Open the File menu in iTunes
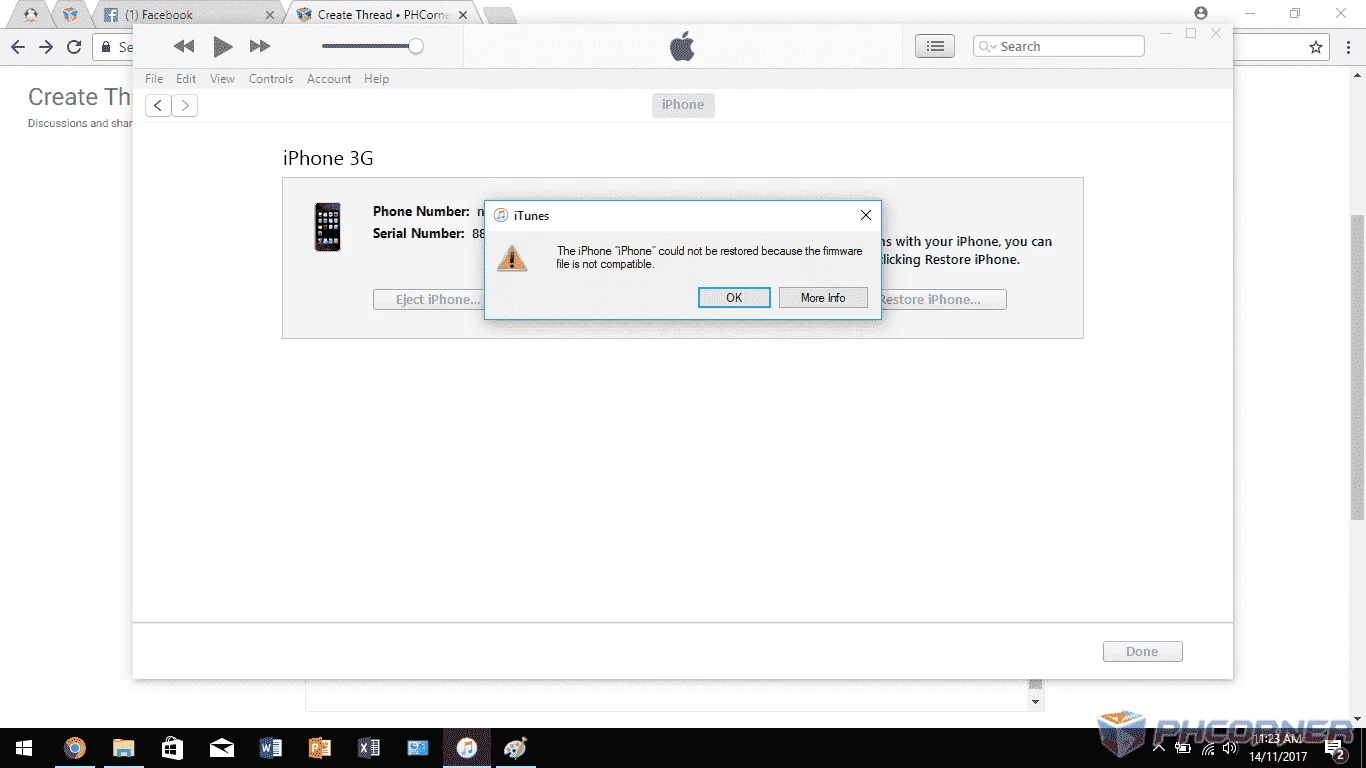The image size is (1366, 768). point(154,79)
